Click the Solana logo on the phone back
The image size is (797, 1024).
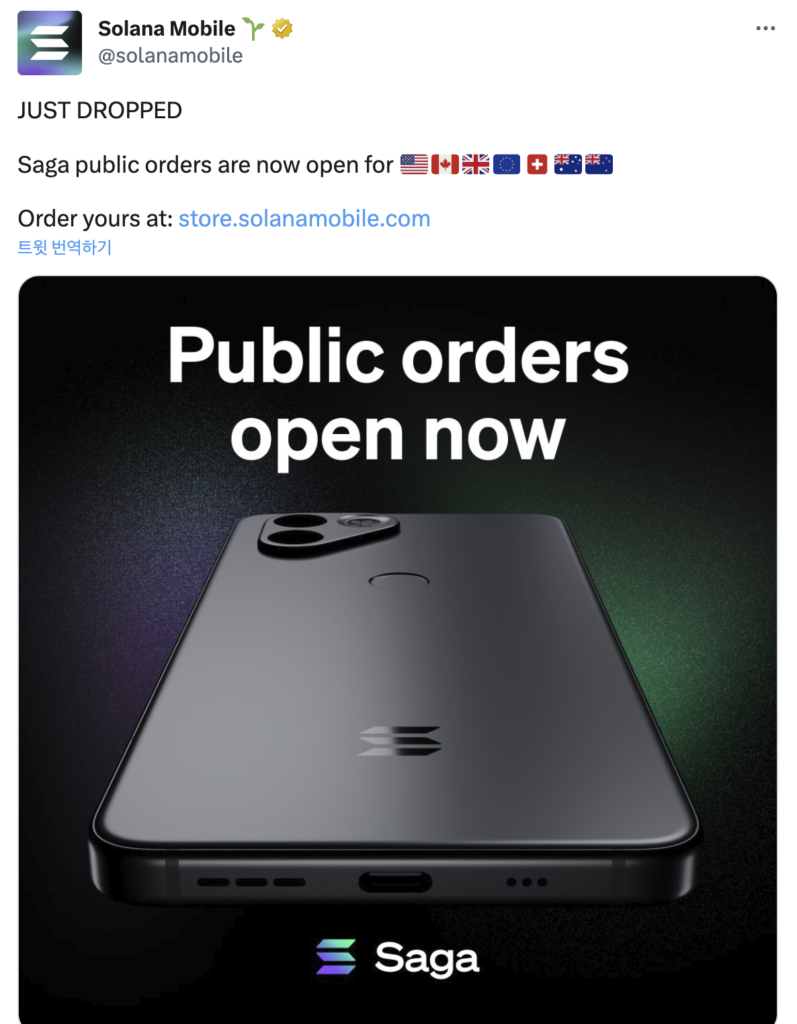[x=400, y=741]
